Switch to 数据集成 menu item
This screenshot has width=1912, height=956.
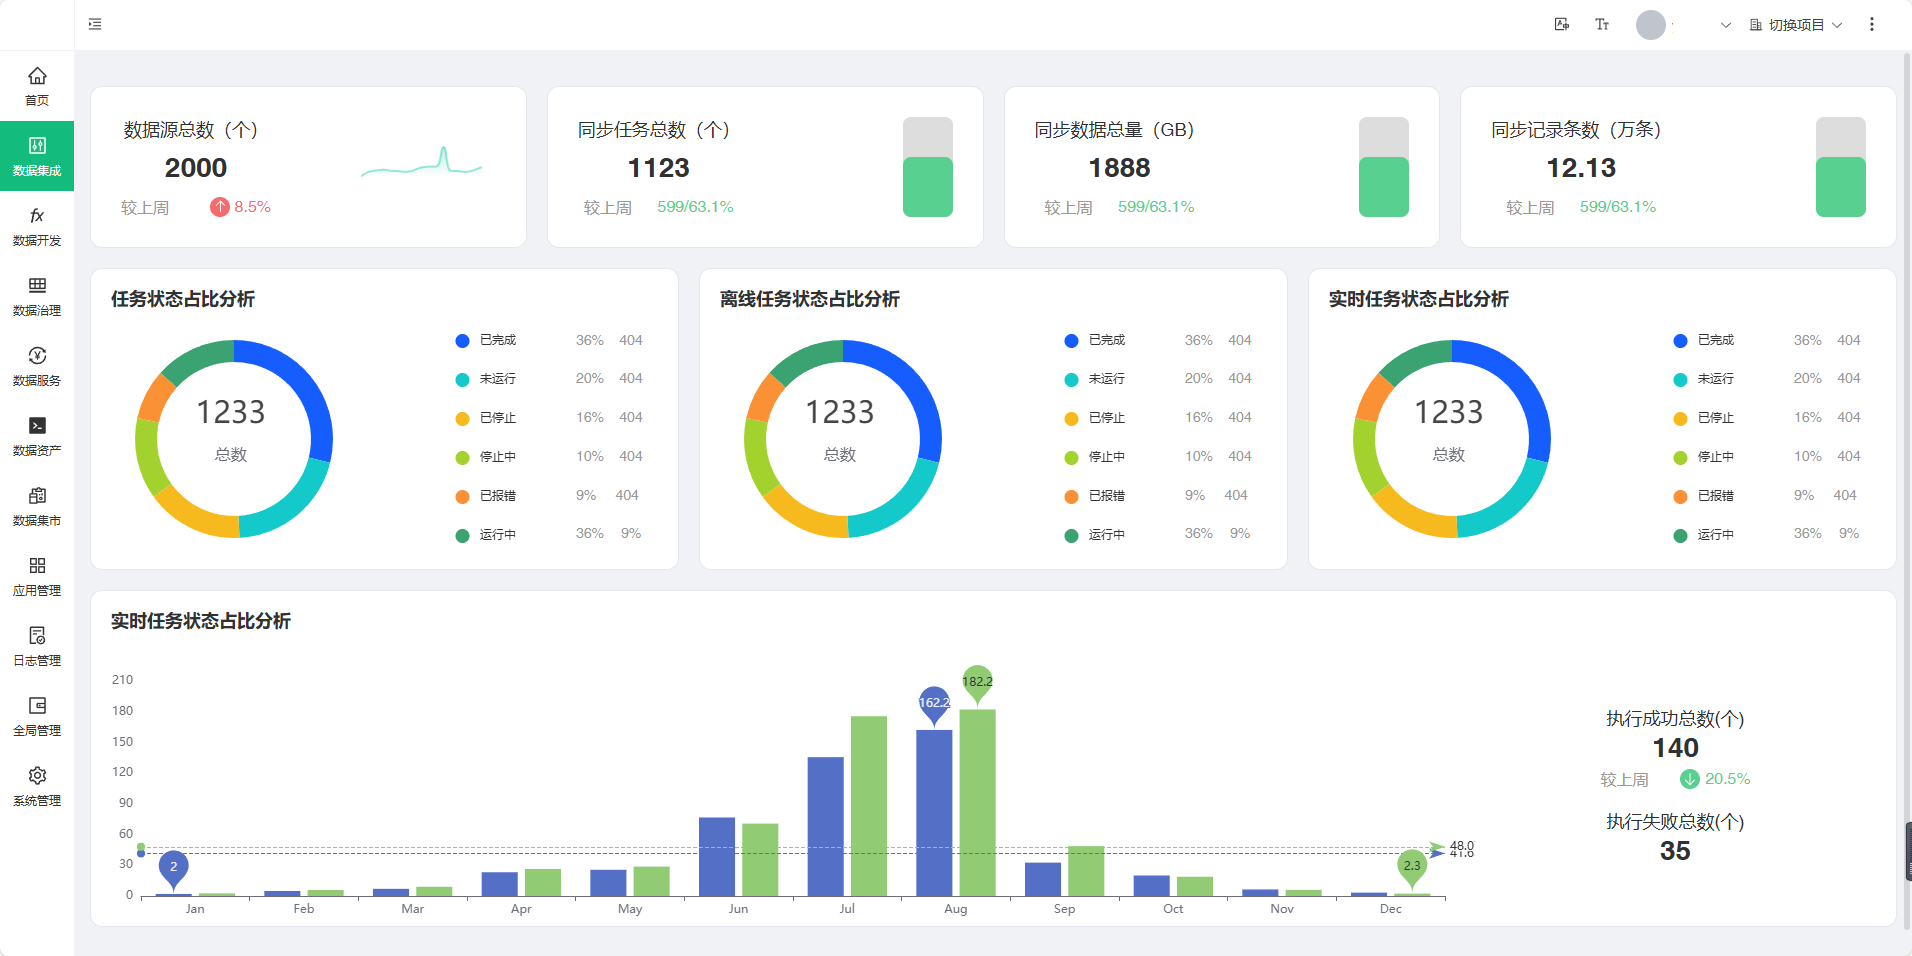[x=37, y=156]
